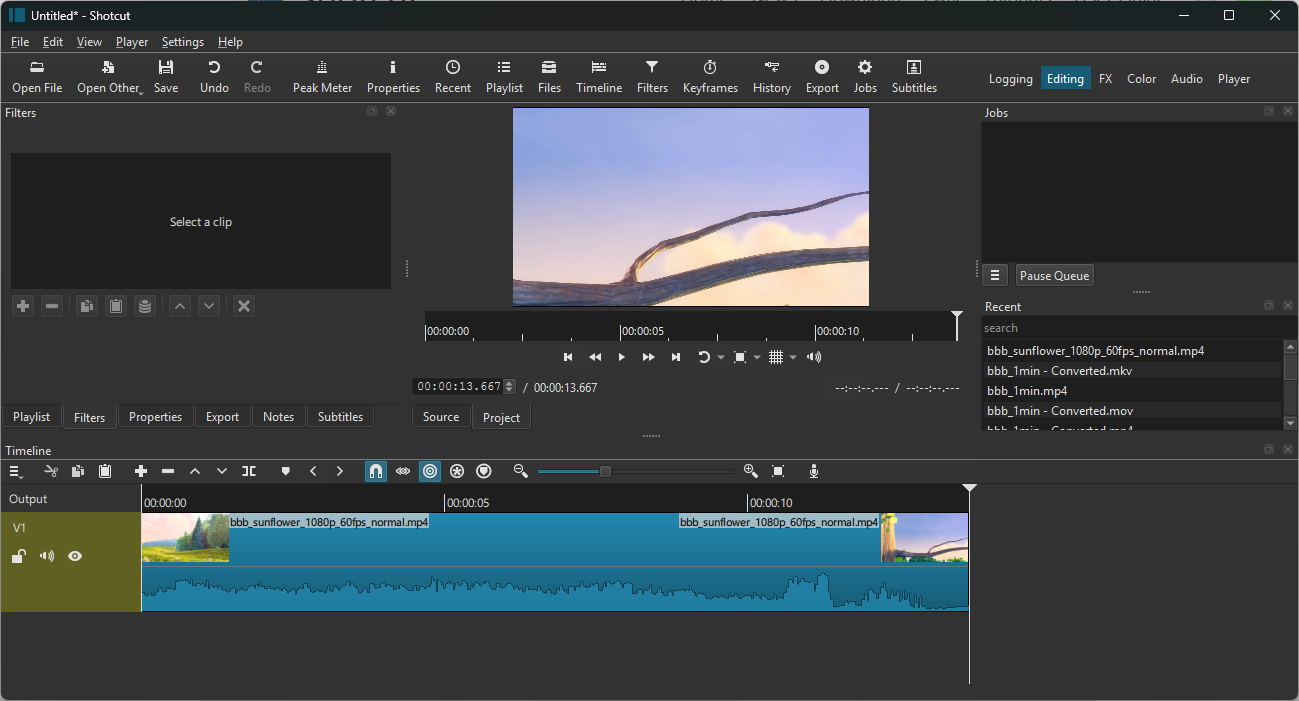Split clip at playhead in timeline

click(249, 471)
